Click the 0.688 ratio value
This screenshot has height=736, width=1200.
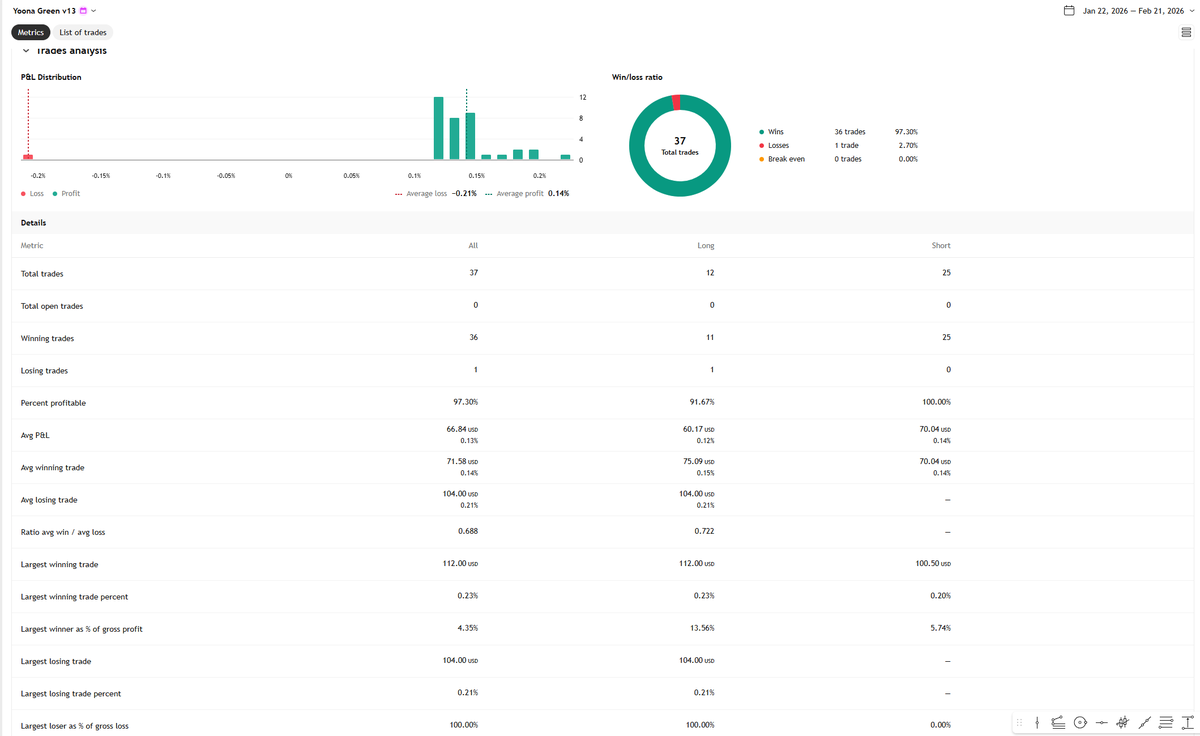[x=467, y=531]
